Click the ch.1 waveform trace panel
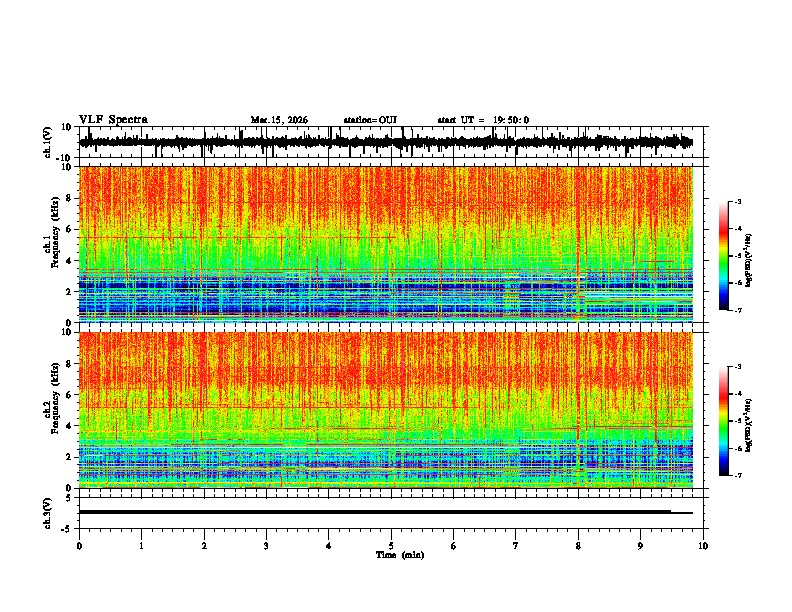Viewport: 792px width, 612px height. pos(393,142)
